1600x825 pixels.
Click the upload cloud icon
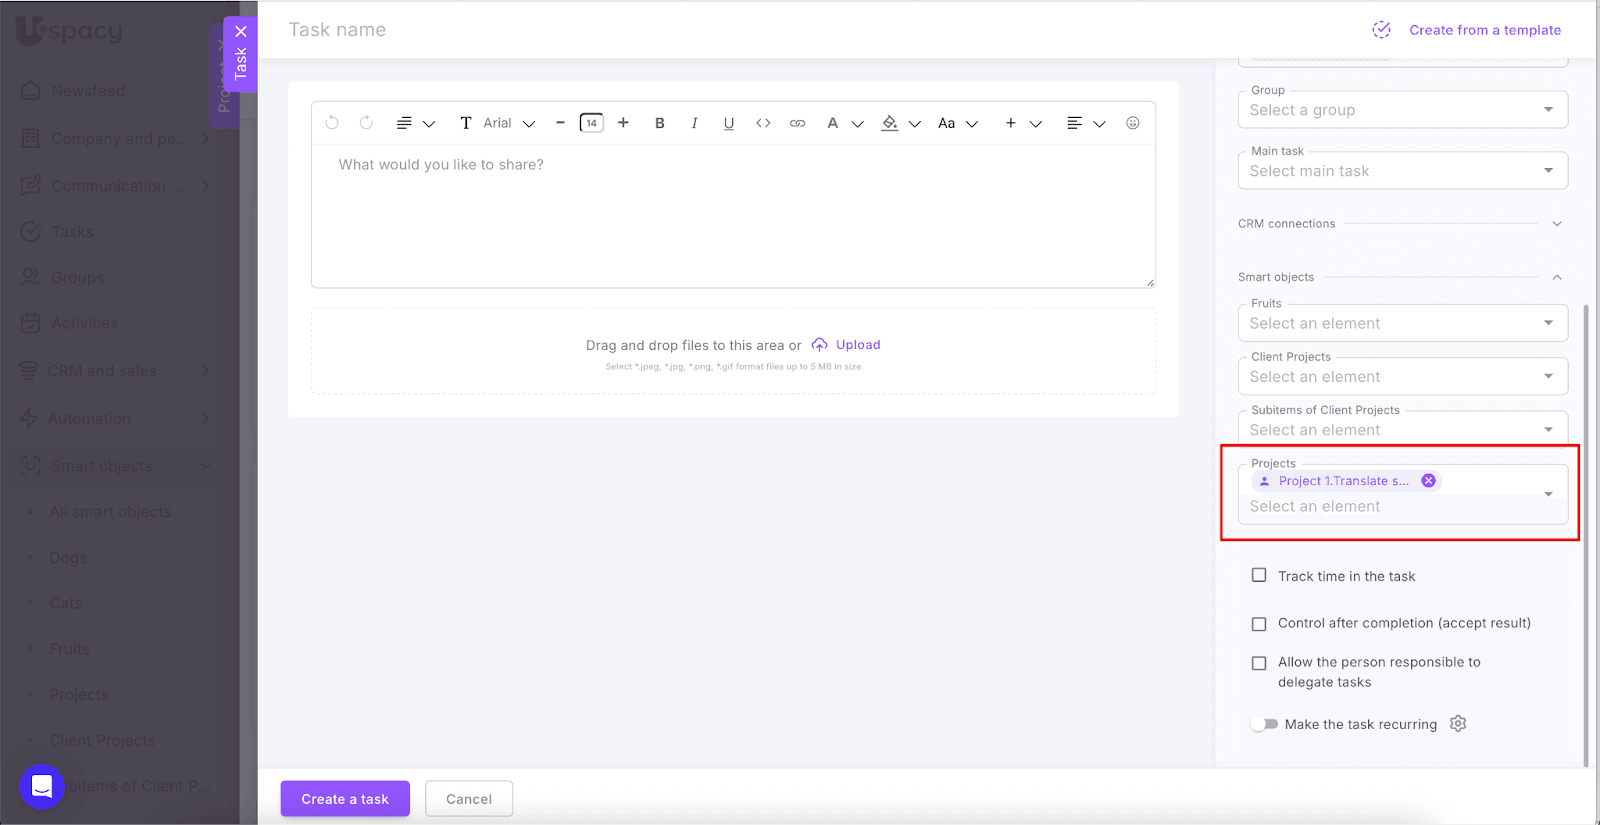point(819,345)
